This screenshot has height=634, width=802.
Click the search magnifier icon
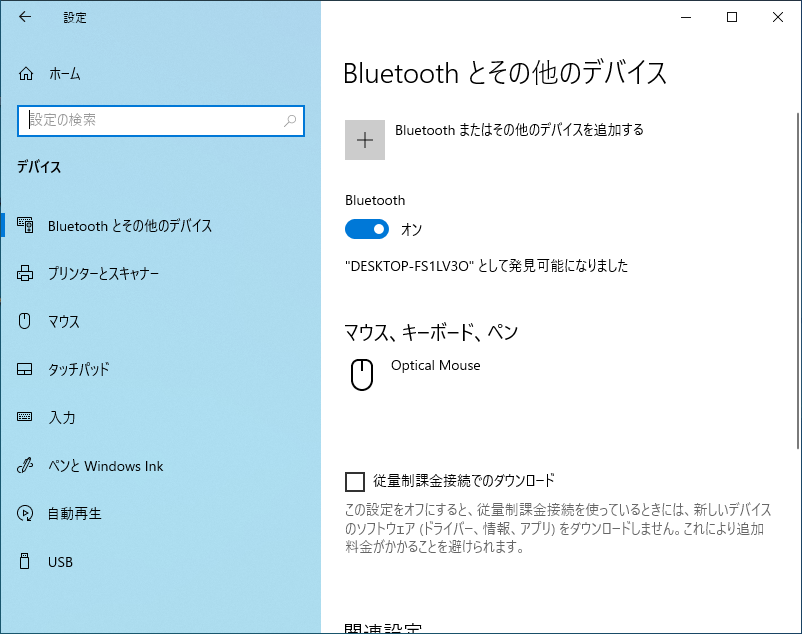(290, 121)
